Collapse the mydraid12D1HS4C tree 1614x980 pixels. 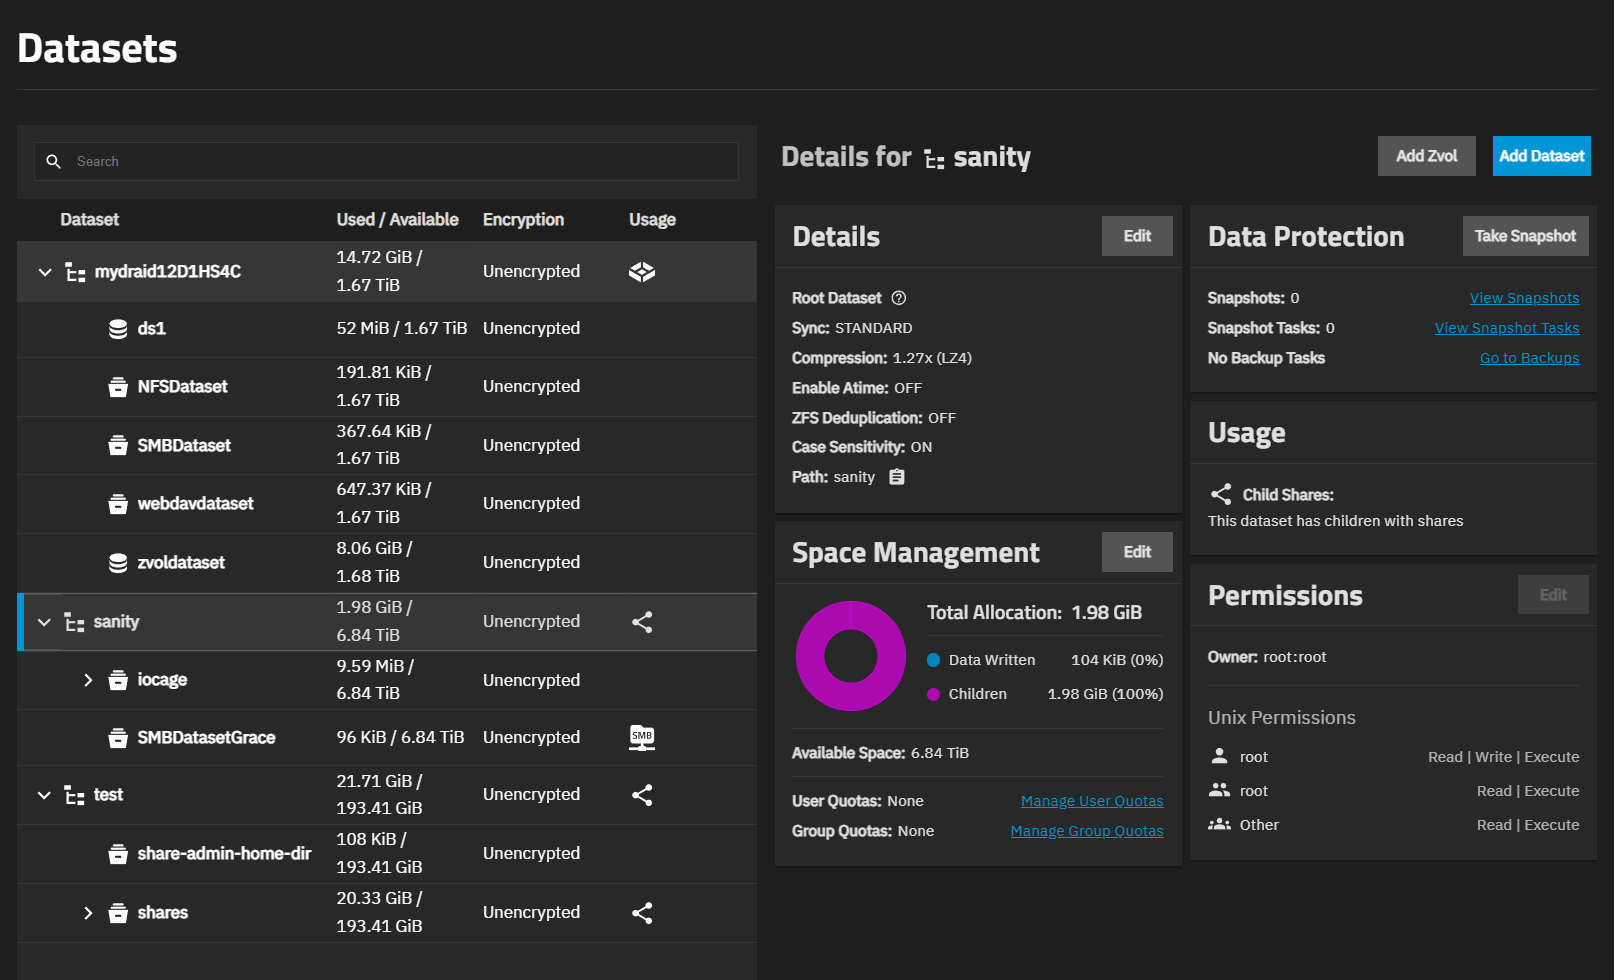[x=44, y=271]
